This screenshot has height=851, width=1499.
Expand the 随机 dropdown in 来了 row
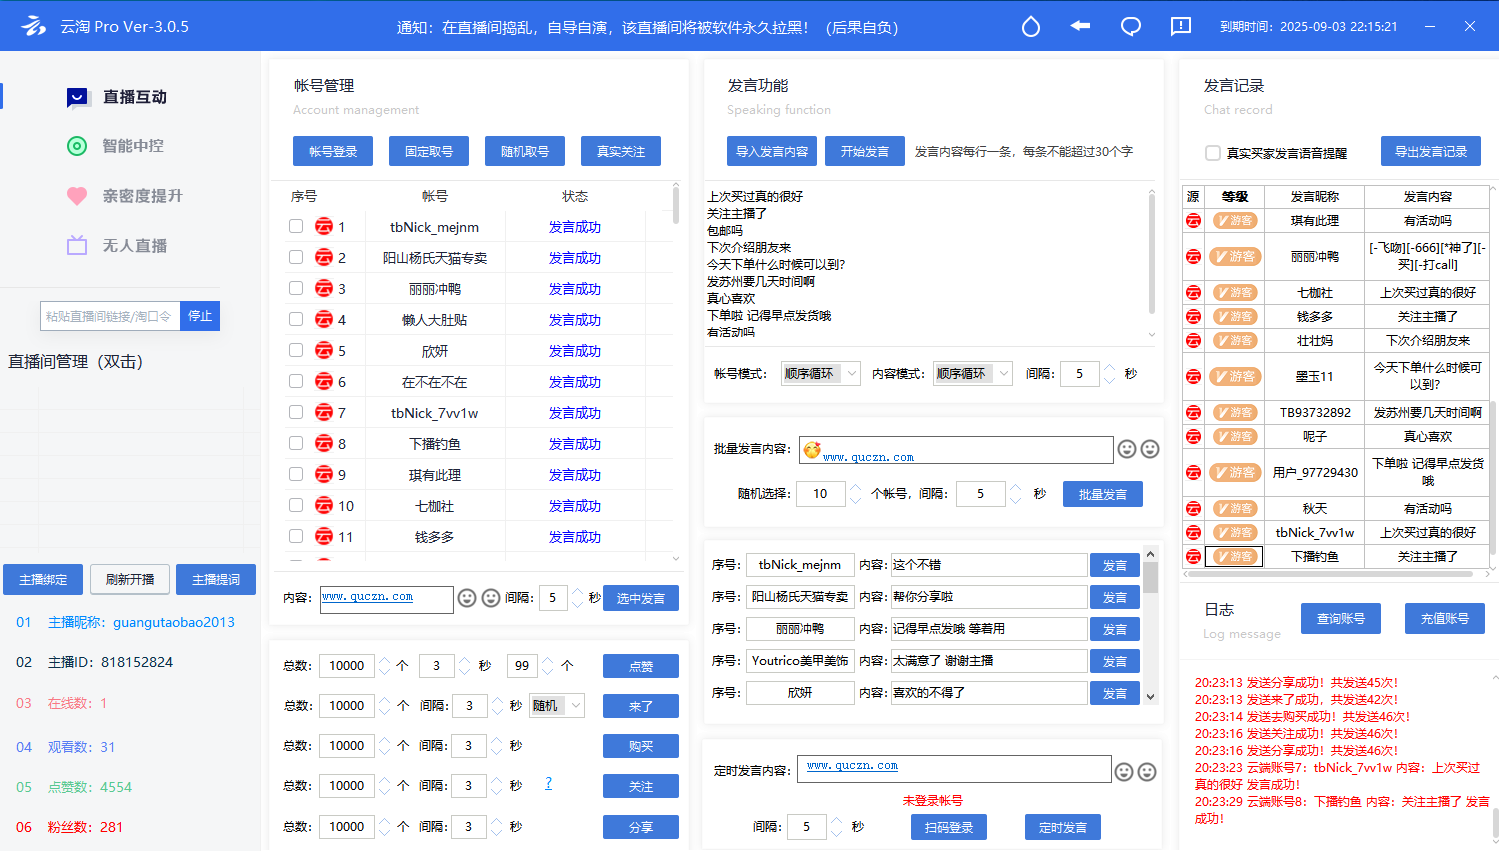pyautogui.click(x=557, y=706)
